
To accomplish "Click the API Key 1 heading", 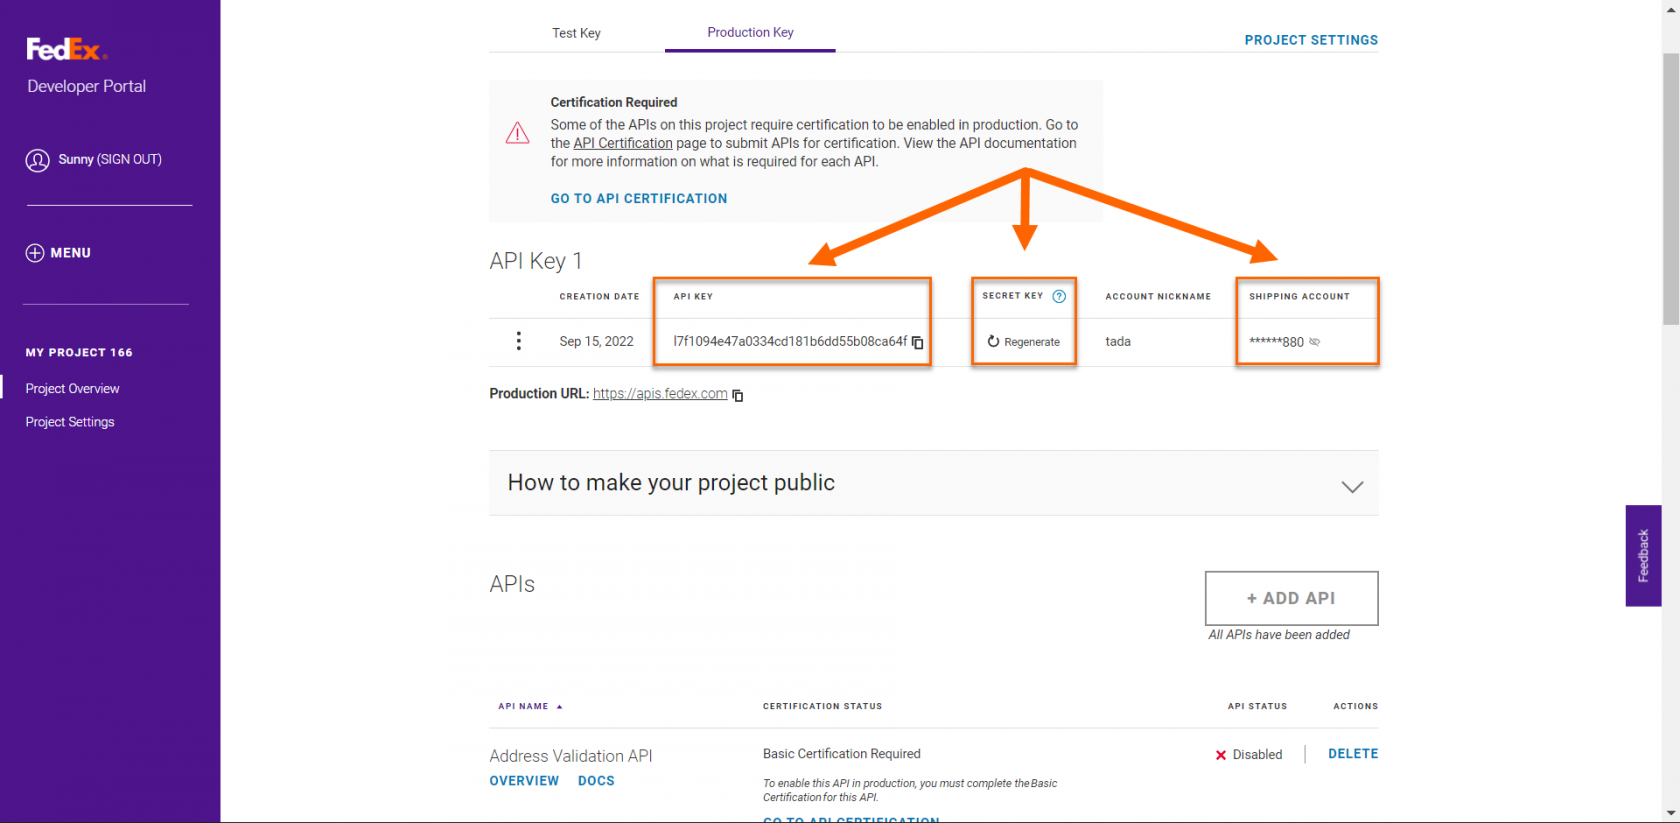I will point(536,261).
